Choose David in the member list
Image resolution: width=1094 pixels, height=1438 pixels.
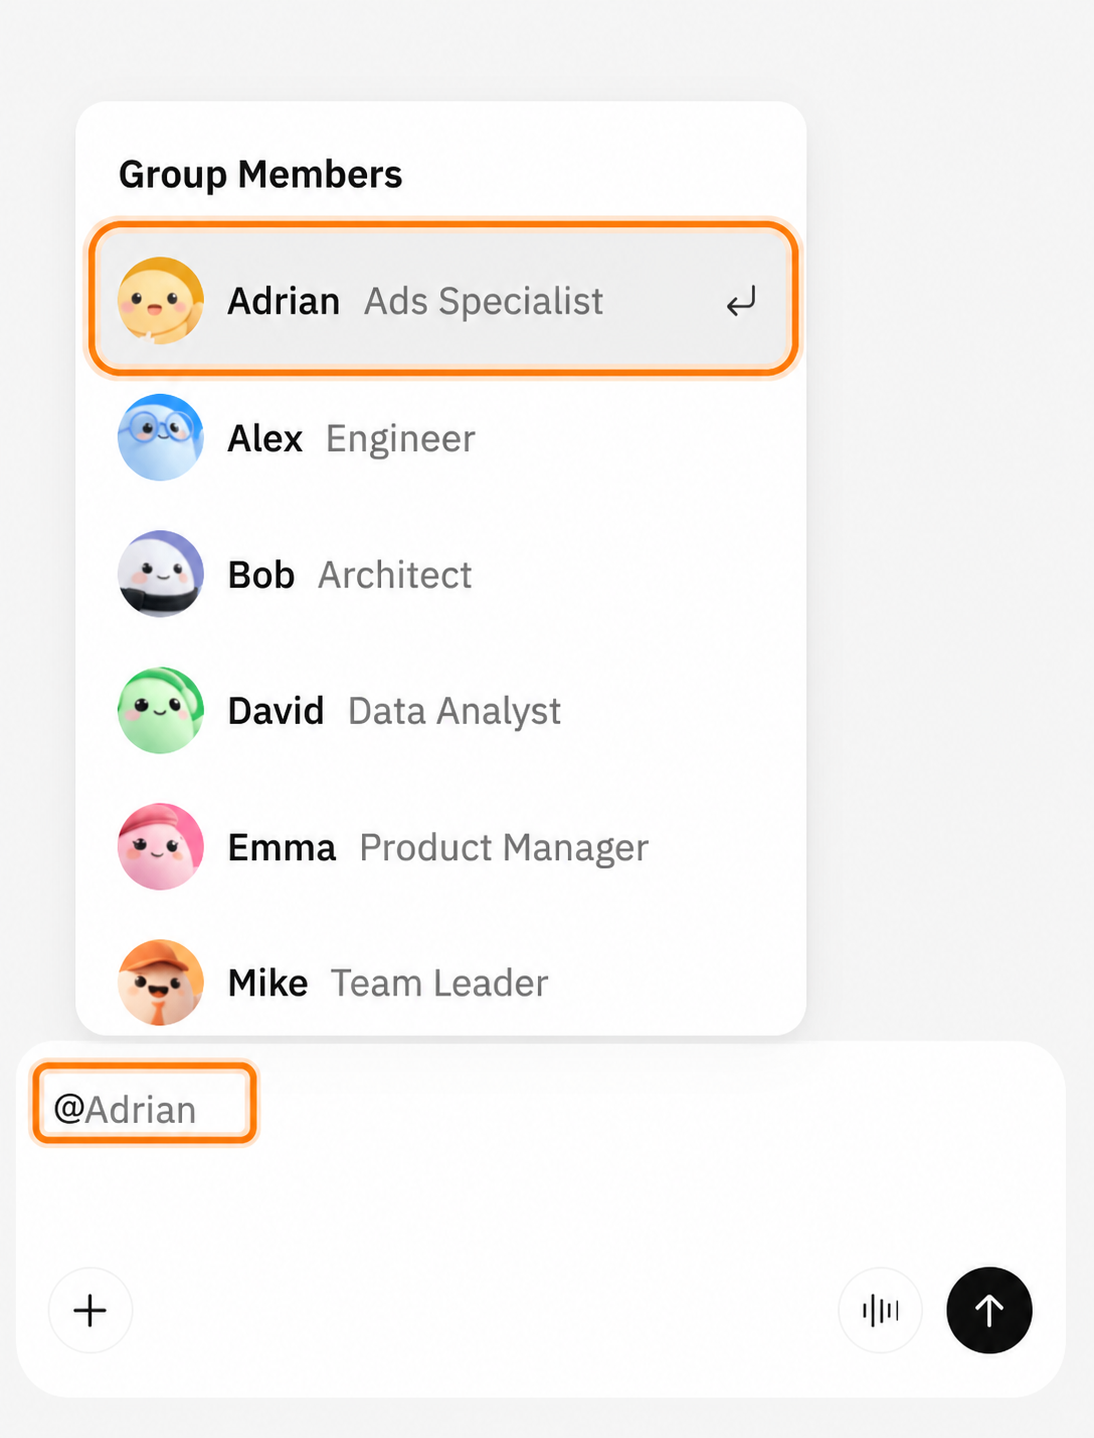[x=442, y=710]
